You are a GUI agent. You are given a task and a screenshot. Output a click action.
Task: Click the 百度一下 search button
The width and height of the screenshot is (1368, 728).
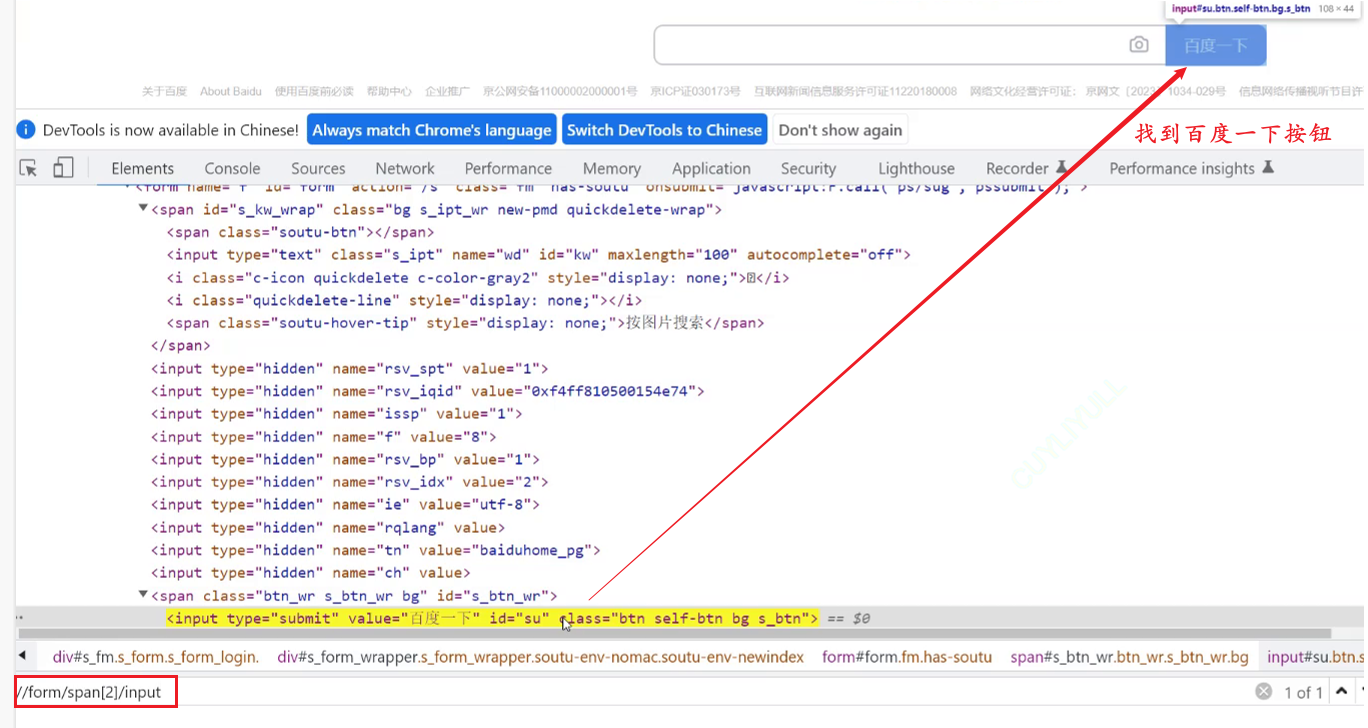pos(1215,46)
